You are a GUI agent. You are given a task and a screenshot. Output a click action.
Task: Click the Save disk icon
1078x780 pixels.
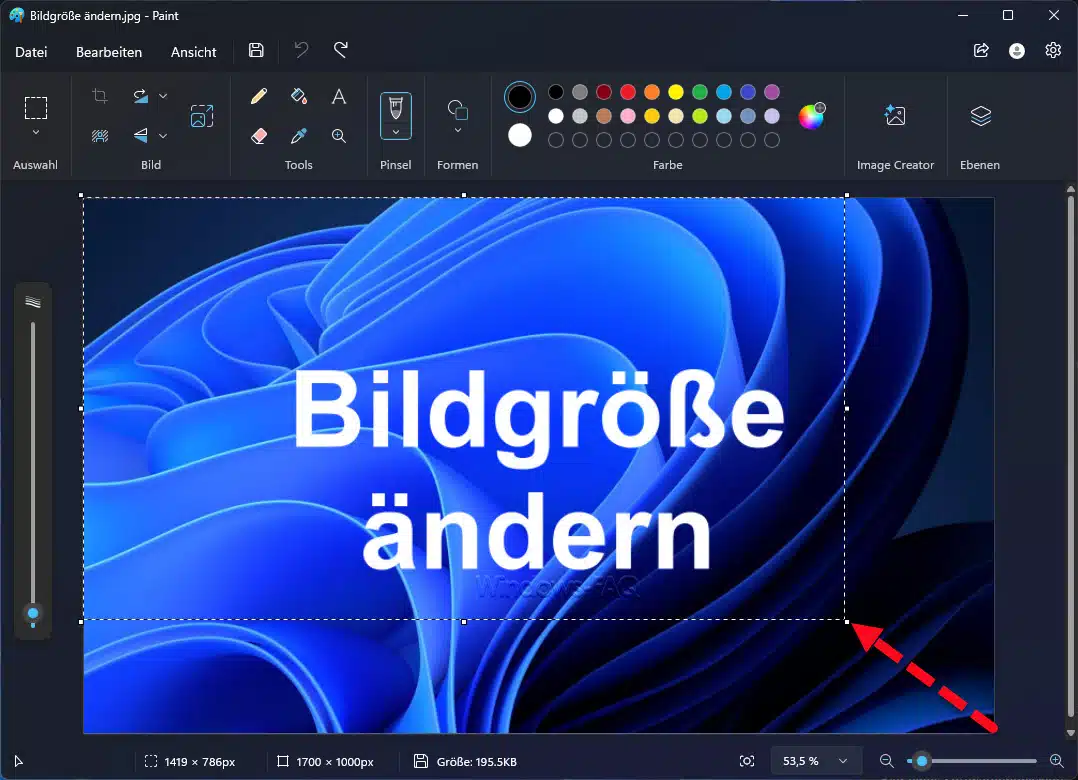[x=256, y=51]
